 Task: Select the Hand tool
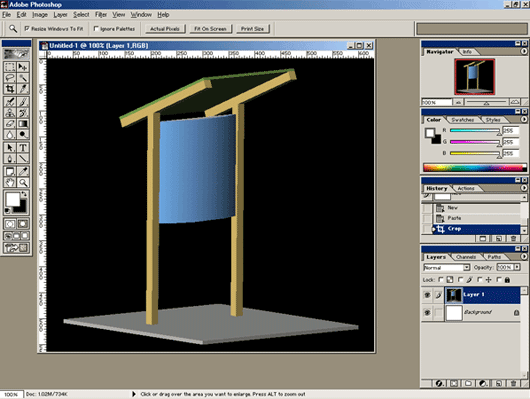pyautogui.click(x=10, y=183)
